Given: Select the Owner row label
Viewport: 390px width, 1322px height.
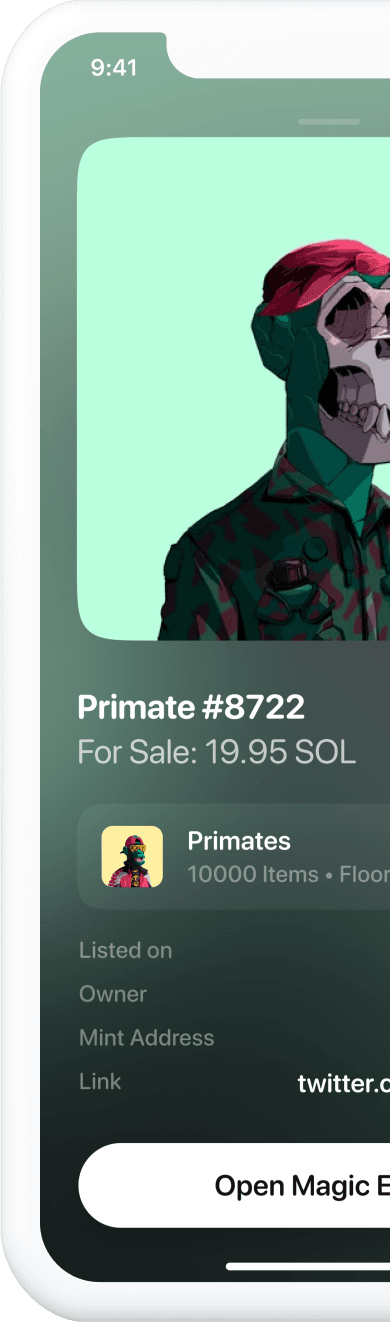Looking at the screenshot, I should [113, 994].
